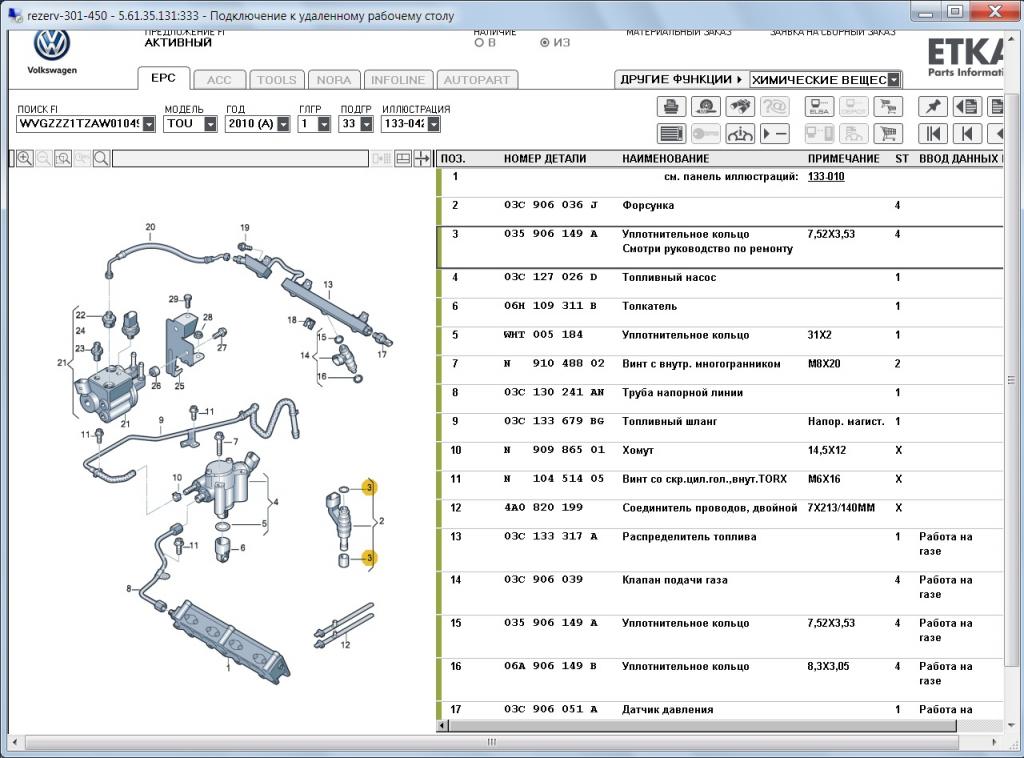Screen dimensions: 1024x758
Task: Click the plain magnifier icon above illustration
Action: pos(101,159)
